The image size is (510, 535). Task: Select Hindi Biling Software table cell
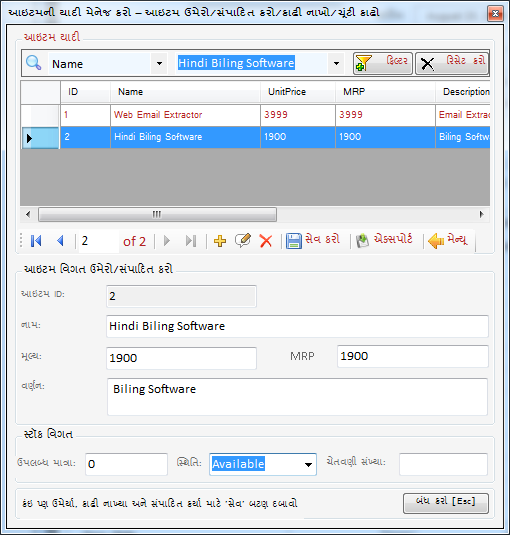tap(185, 137)
